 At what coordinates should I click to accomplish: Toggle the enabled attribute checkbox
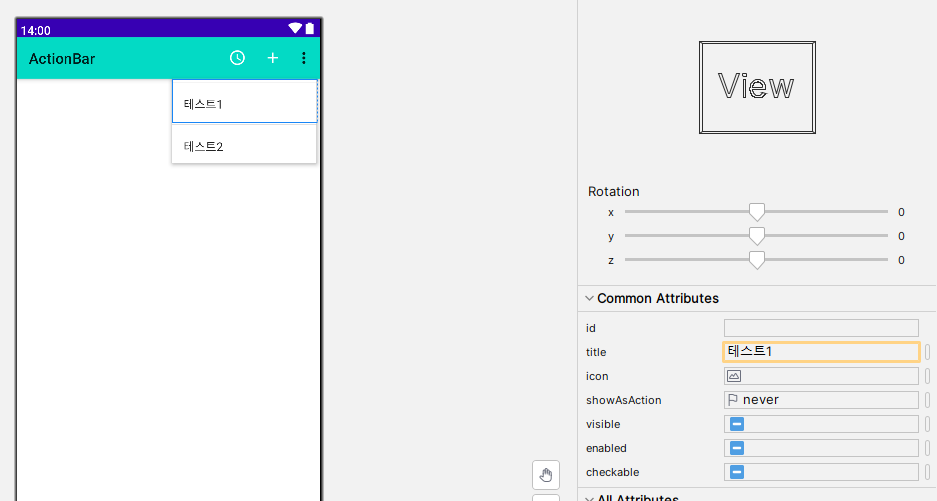pyautogui.click(x=737, y=448)
